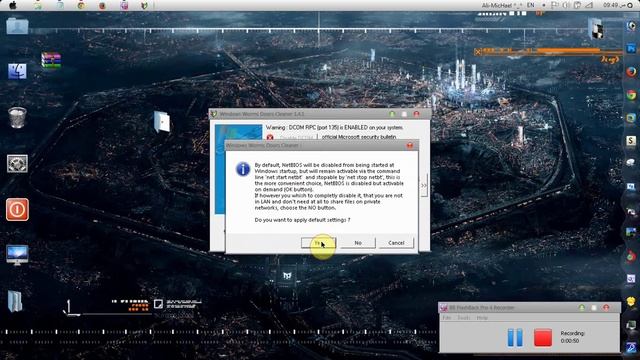Open the user folder desktop icon
The height and width of the screenshot is (360, 640).
[x=17, y=26]
